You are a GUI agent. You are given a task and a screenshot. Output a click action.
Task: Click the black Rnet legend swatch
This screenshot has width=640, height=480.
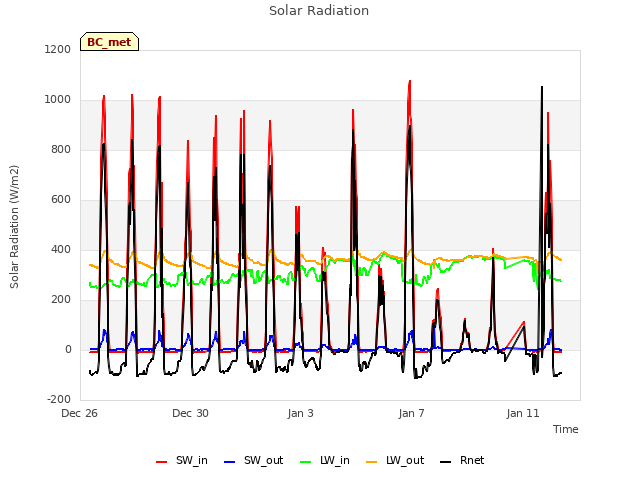coord(446,462)
